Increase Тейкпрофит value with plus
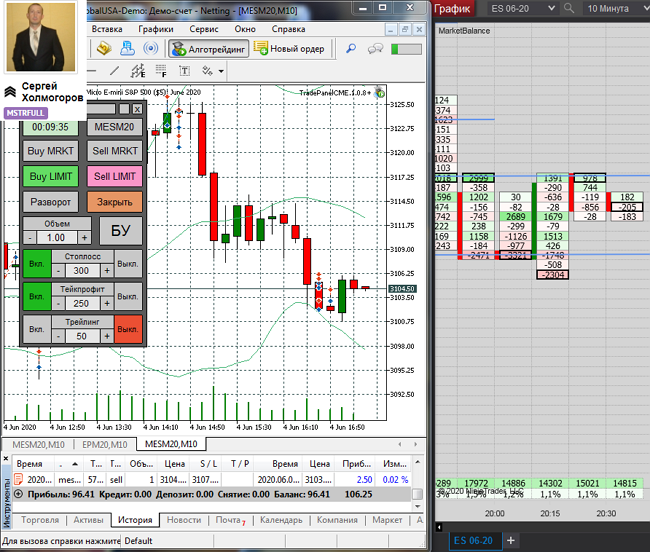The width and height of the screenshot is (650, 552). 107,303
